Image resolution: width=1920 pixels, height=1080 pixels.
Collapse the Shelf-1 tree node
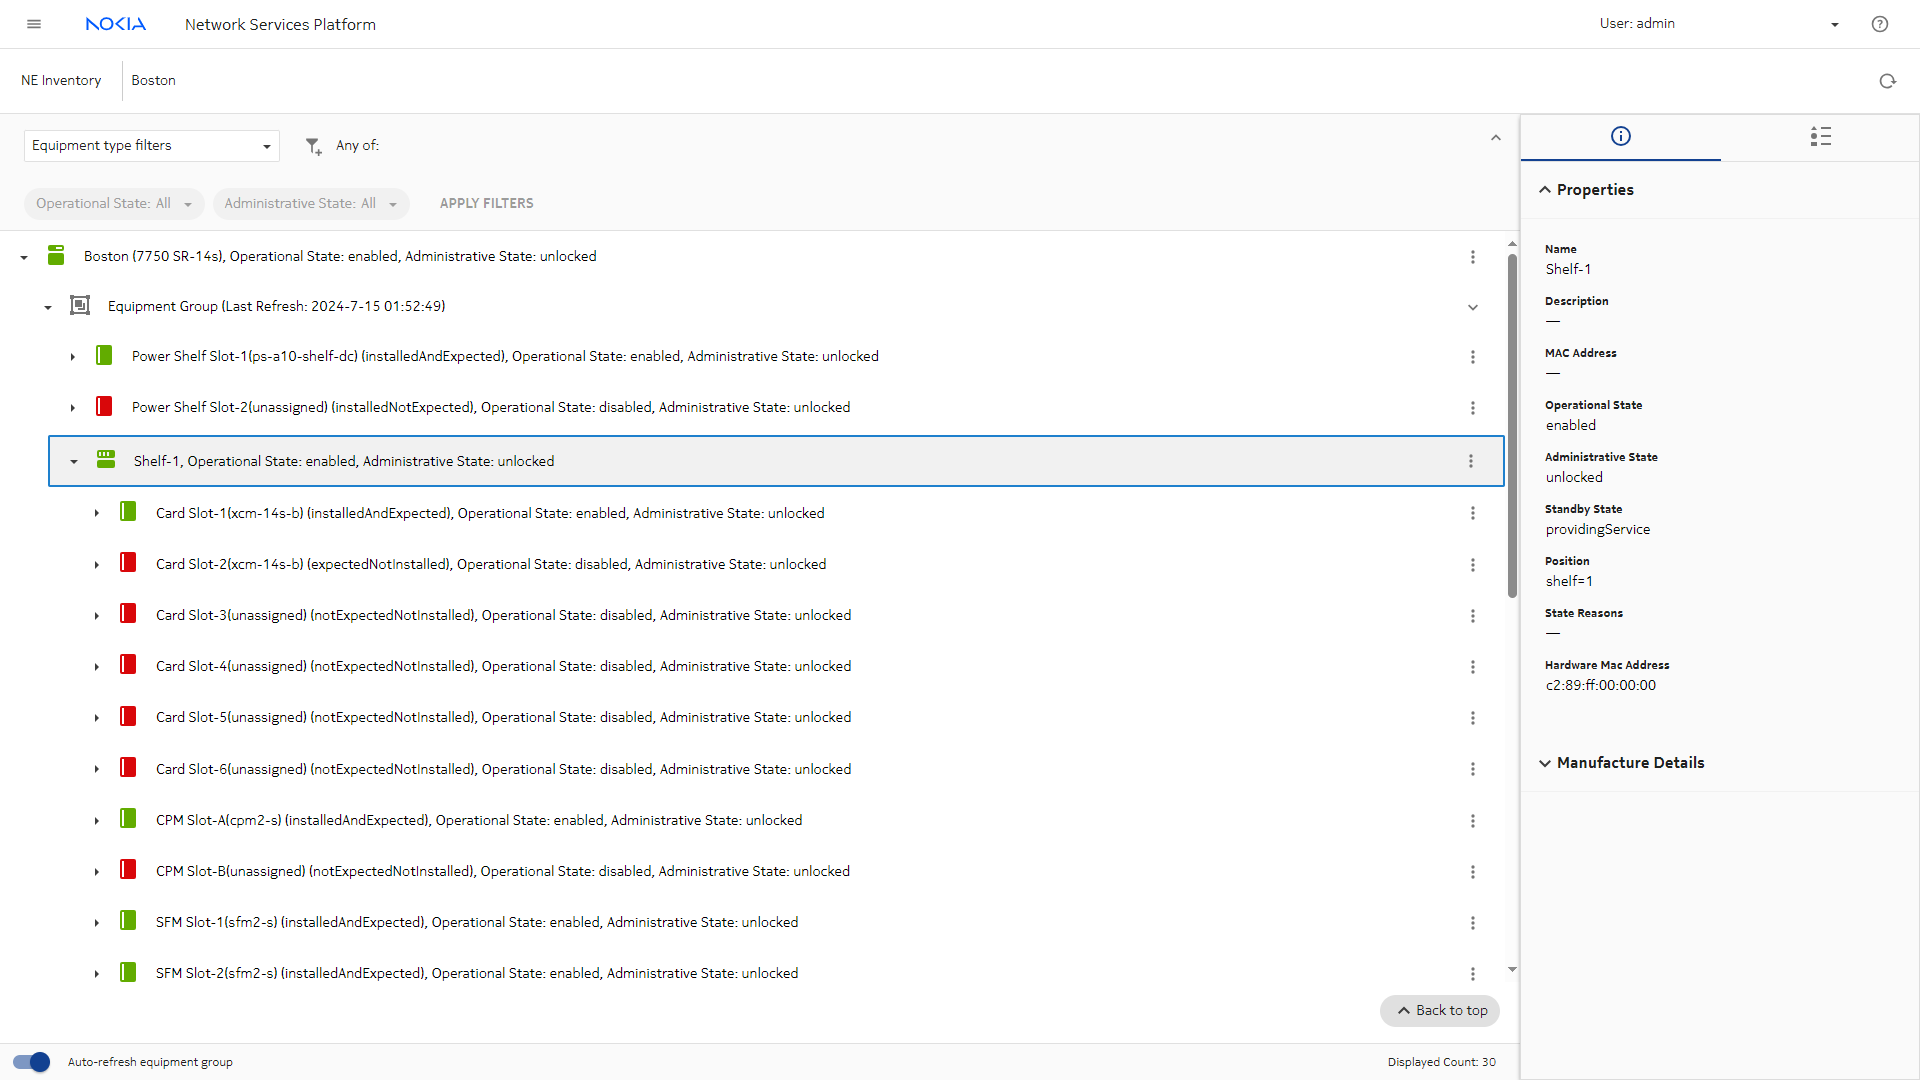tap(74, 462)
